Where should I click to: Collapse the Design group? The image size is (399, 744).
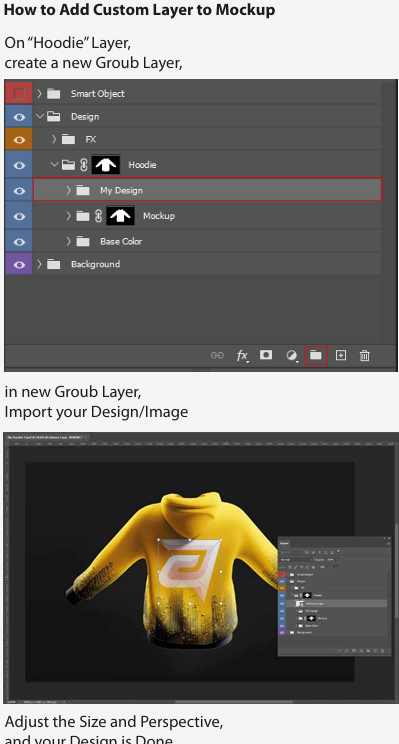(x=40, y=116)
